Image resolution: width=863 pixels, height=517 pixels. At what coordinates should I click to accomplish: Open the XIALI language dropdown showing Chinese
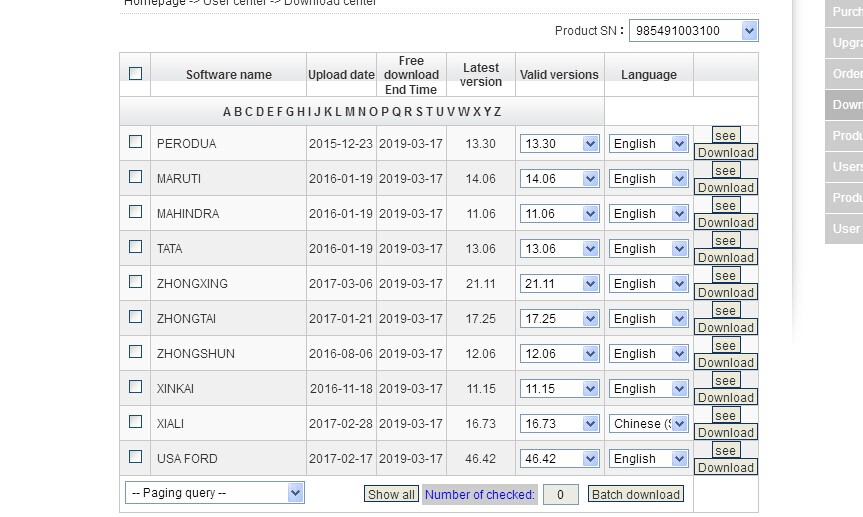(x=648, y=423)
